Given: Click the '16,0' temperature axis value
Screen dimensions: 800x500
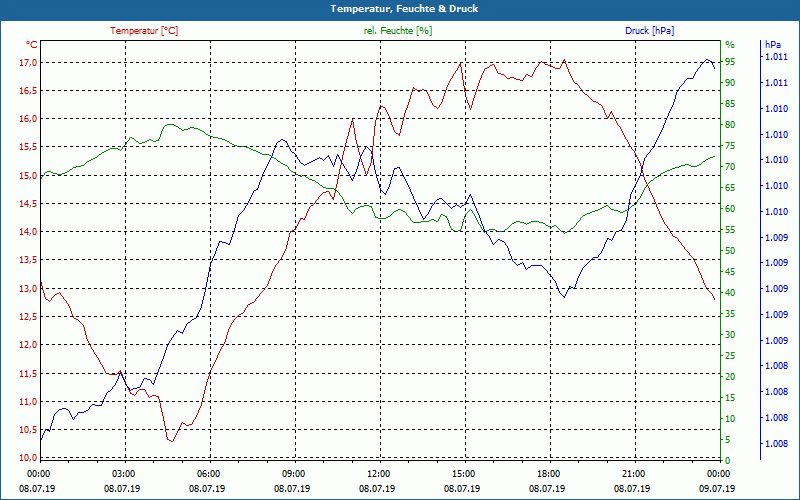Looking at the screenshot, I should pos(29,118).
